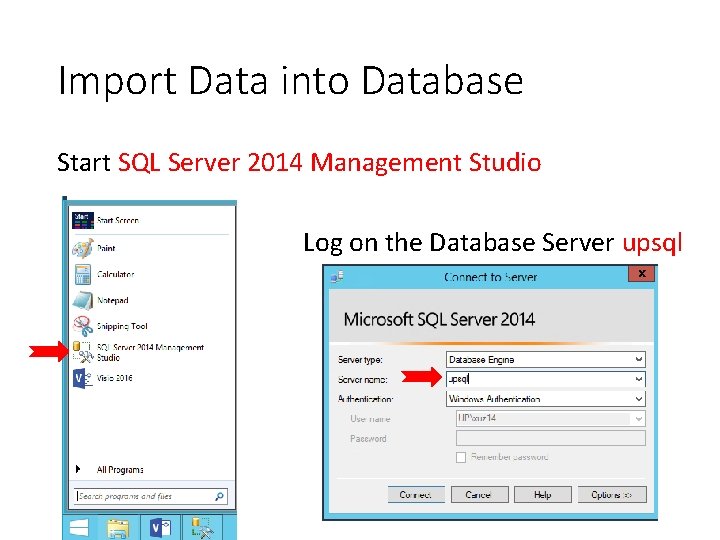Screen dimensions: 720x540
Task: Launch the Snipping Tool icon
Action: (83, 326)
